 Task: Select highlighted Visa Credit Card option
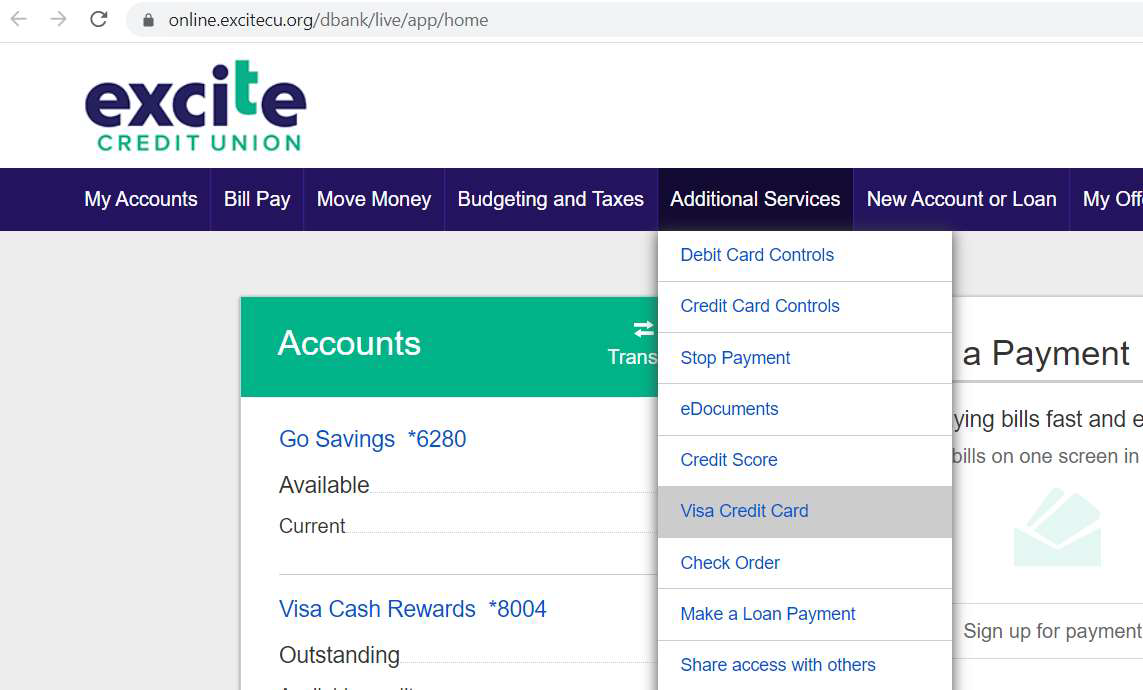805,511
